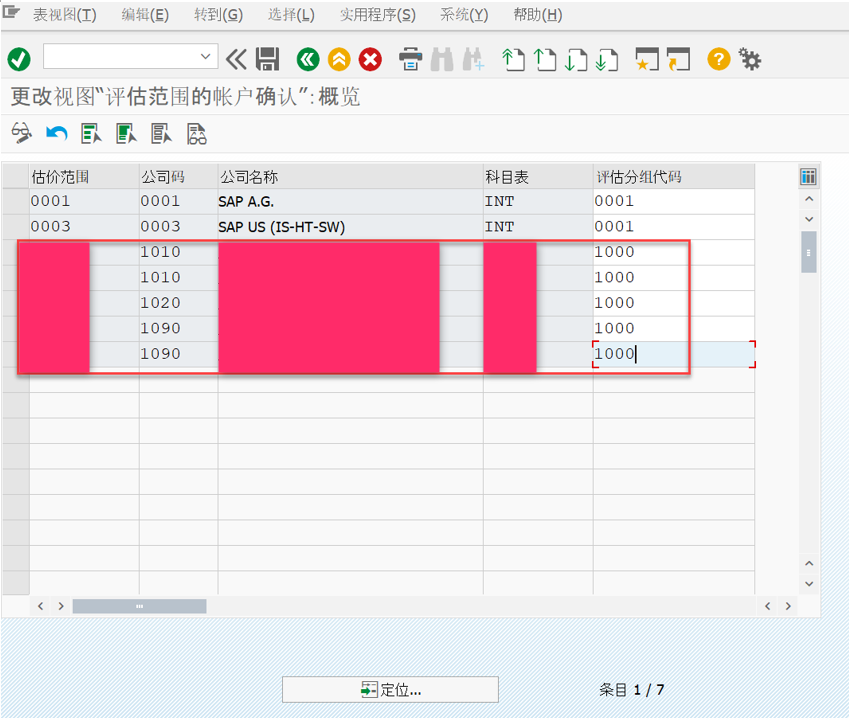This screenshot has width=849, height=718.
Task: Click the Save icon in toolbar
Action: point(266,60)
